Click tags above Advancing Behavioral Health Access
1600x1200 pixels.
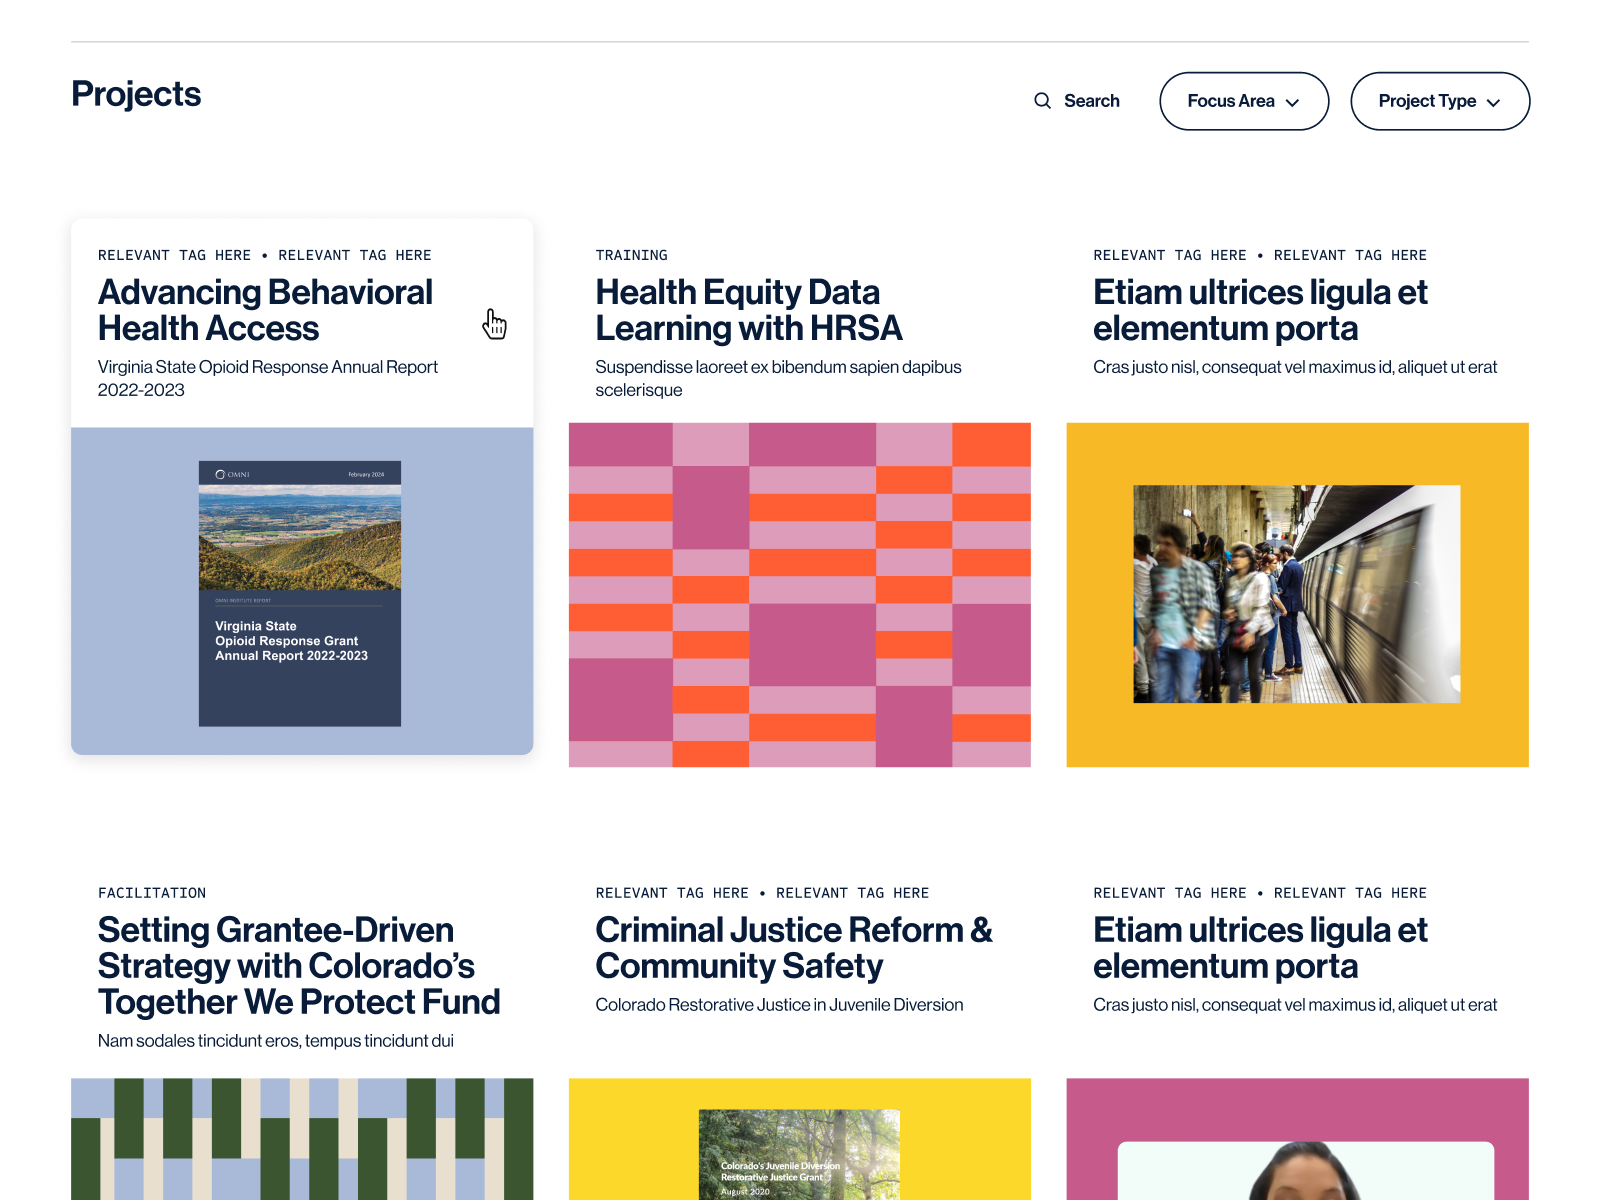[x=265, y=255]
